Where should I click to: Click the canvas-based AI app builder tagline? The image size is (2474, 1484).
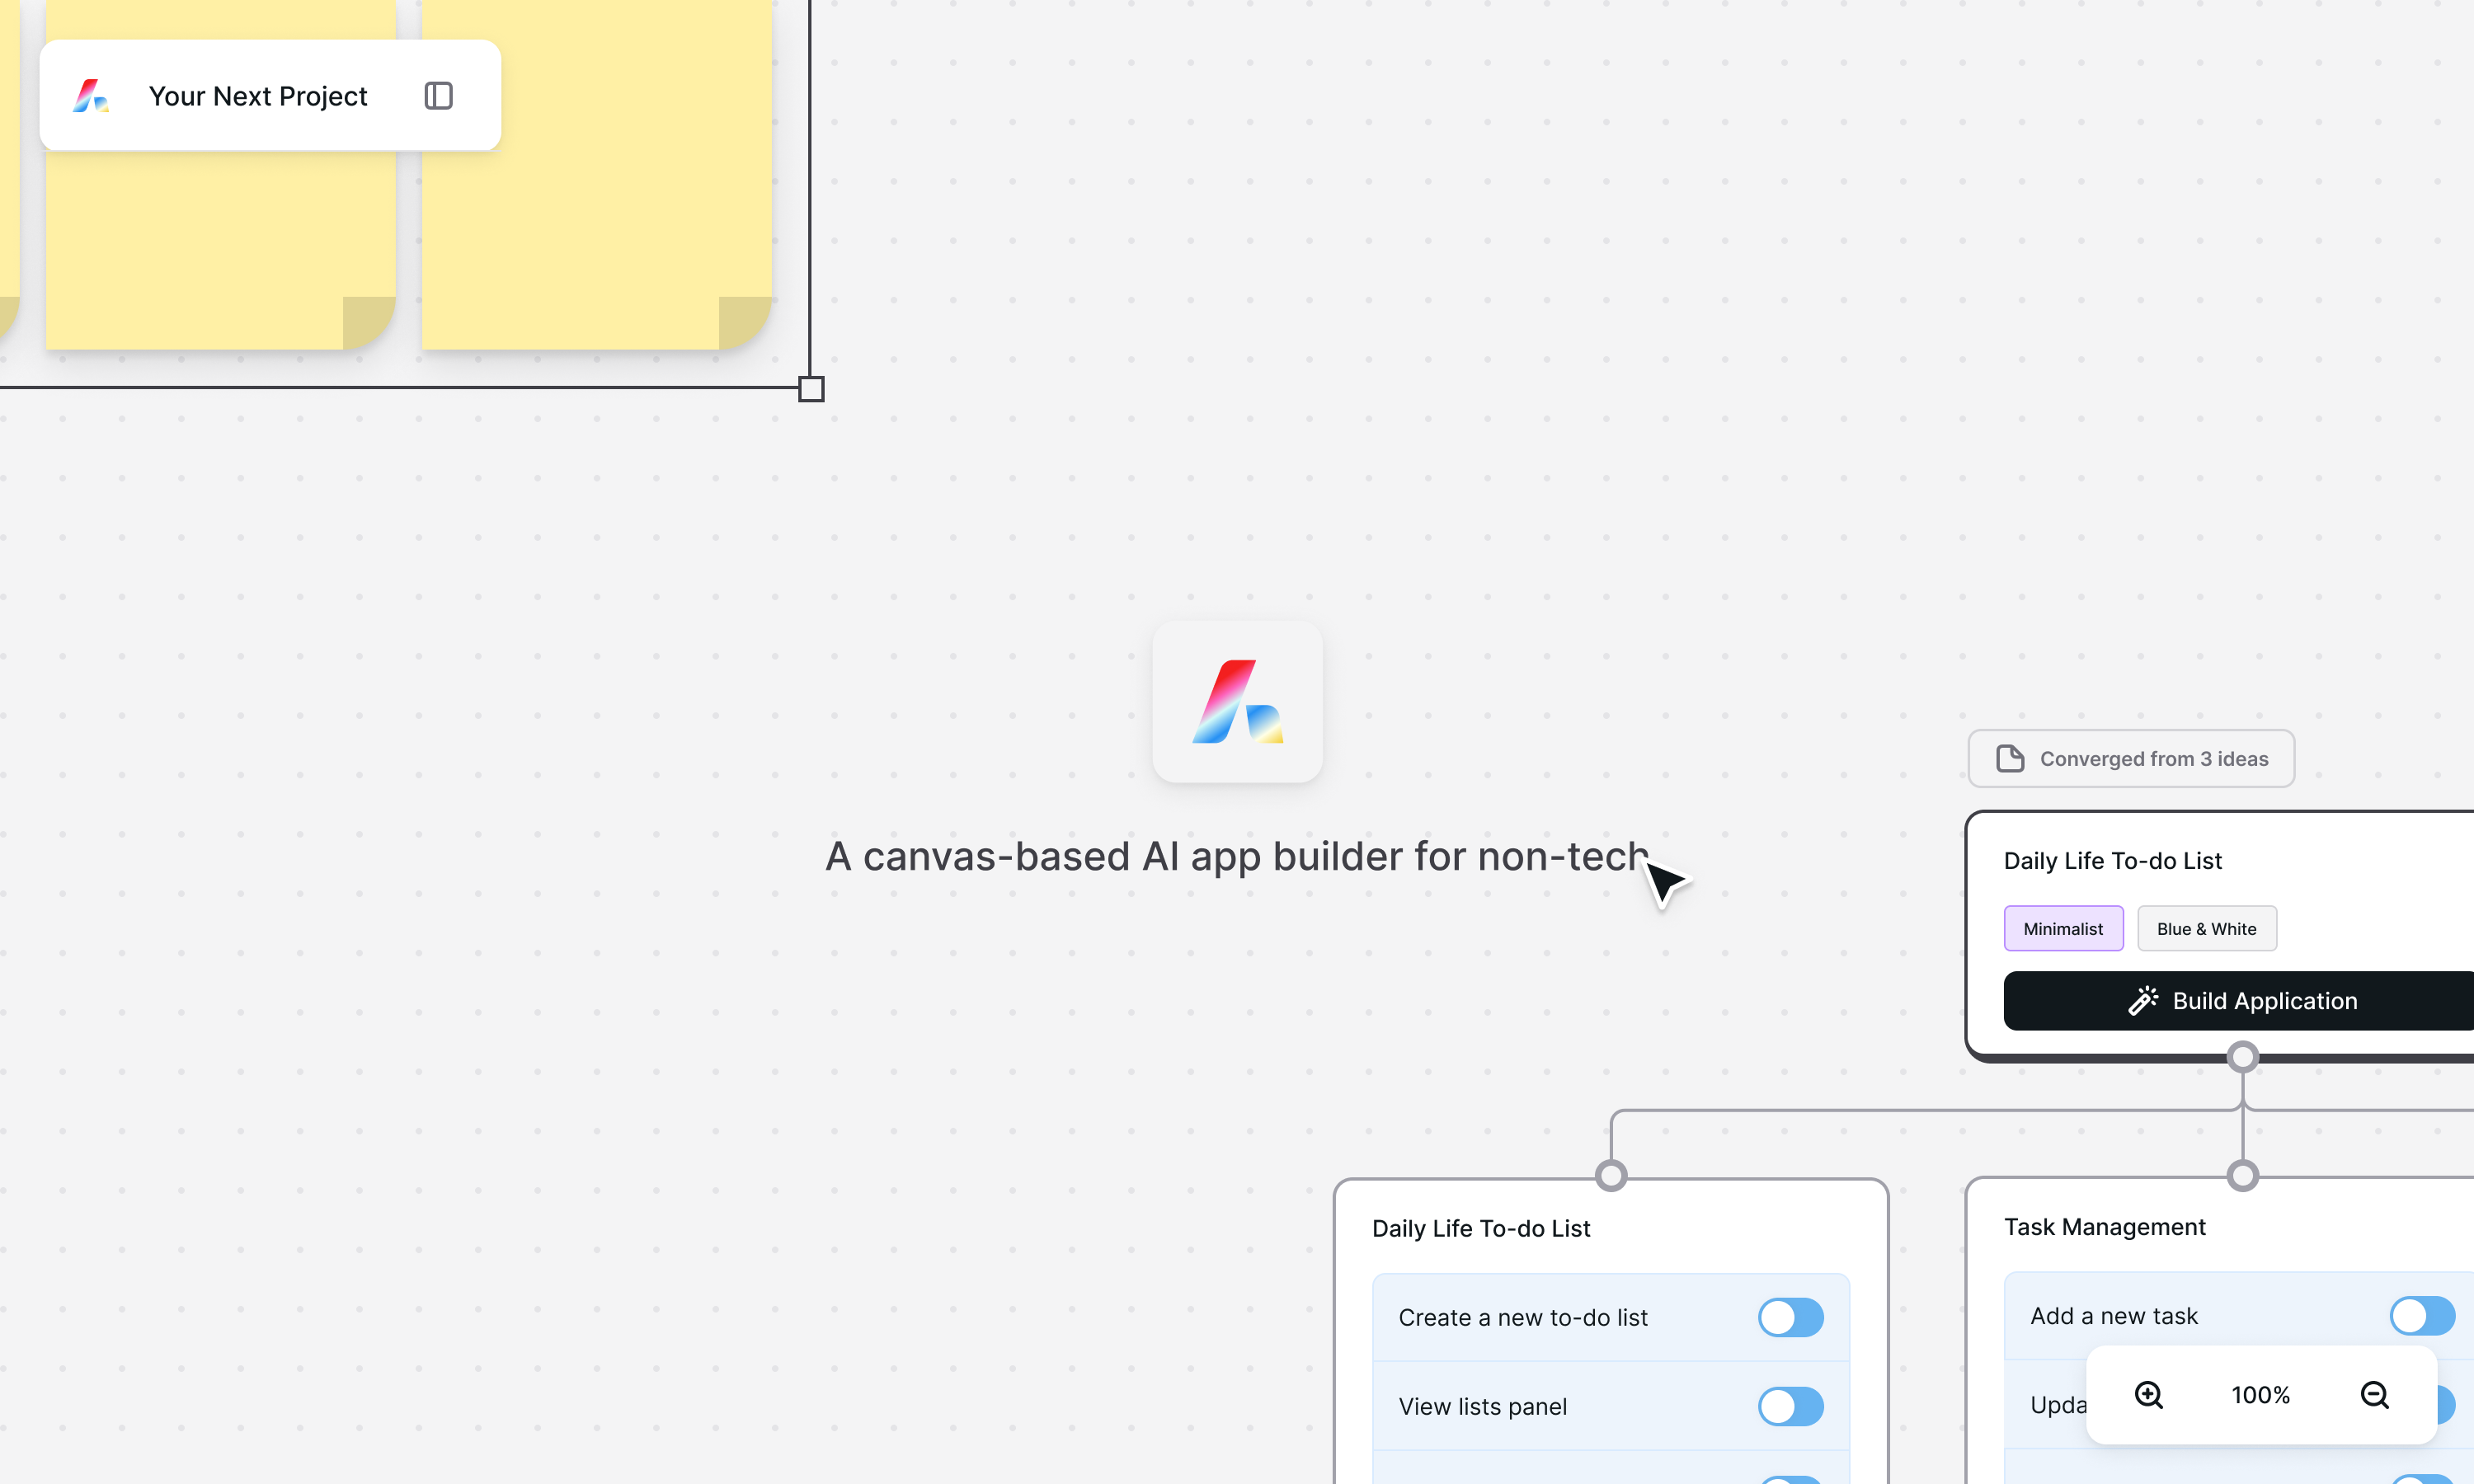tap(1237, 856)
